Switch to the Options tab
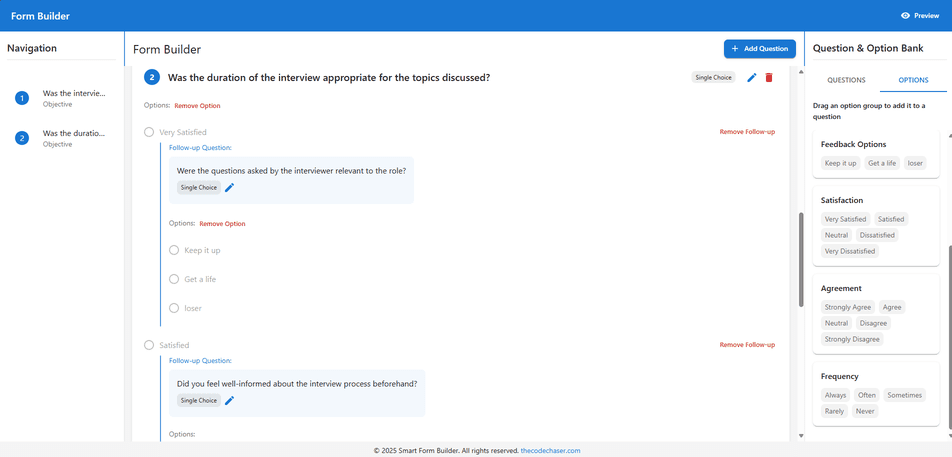 coord(913,80)
